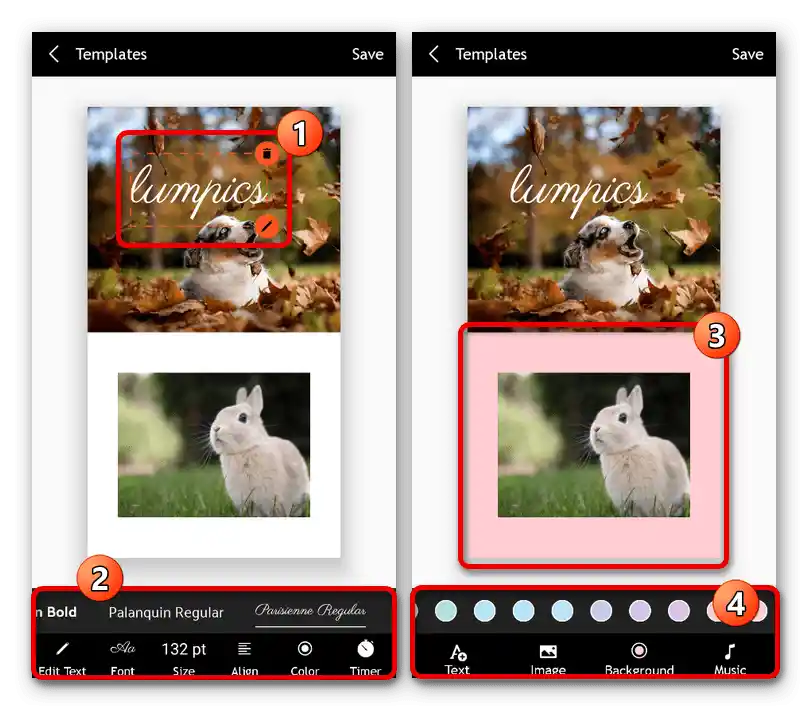Choose Parisienne Regular font
808x710 pixels.
[x=310, y=611]
